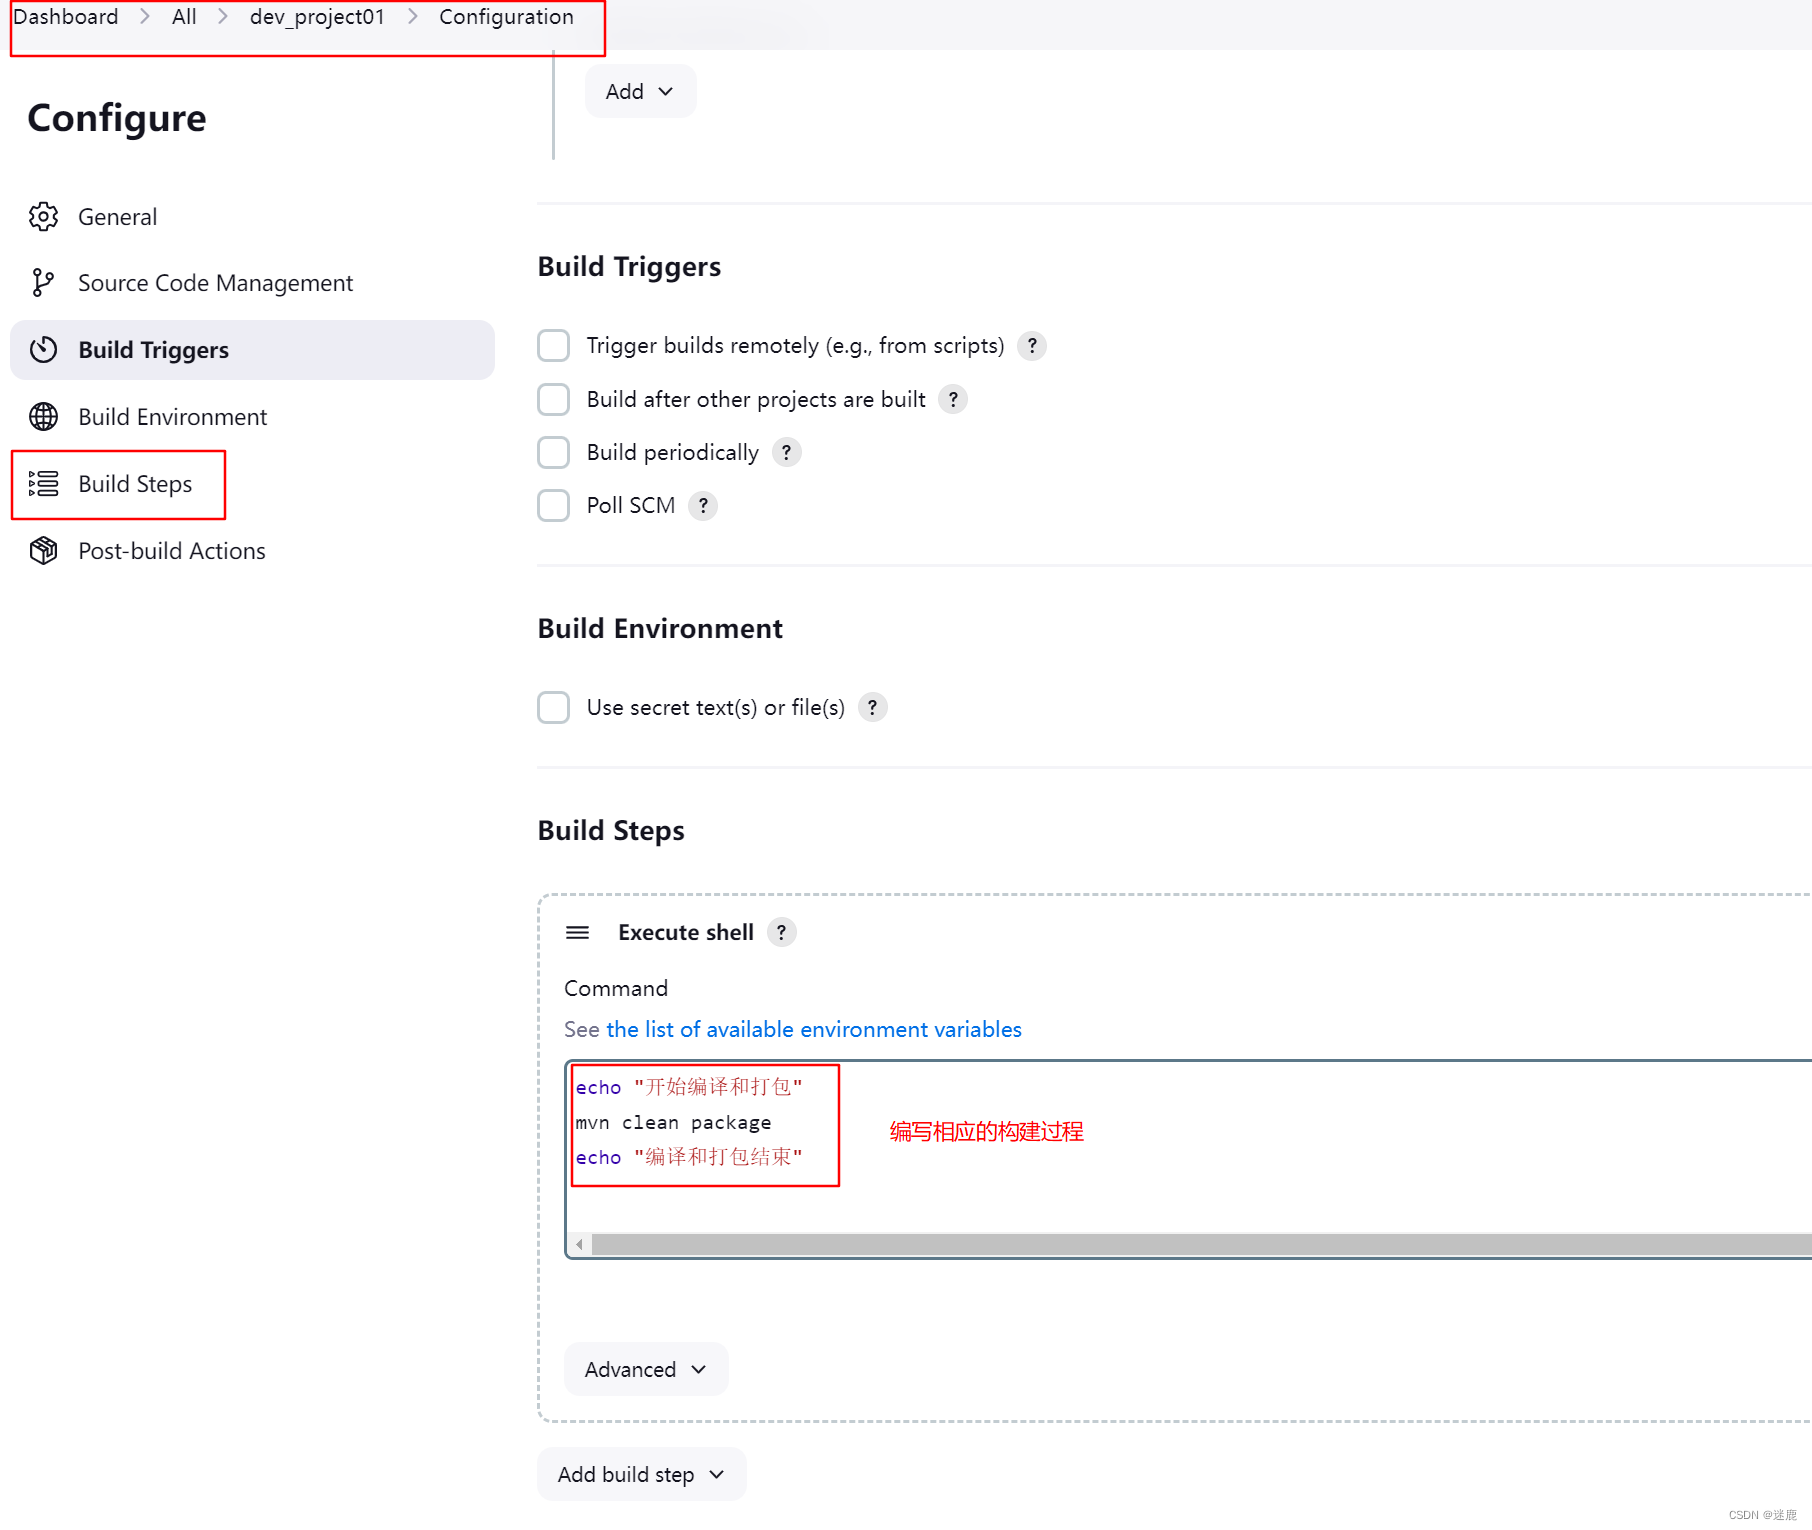Open the list of available environment variables link
The image size is (1812, 1530).
(813, 1030)
